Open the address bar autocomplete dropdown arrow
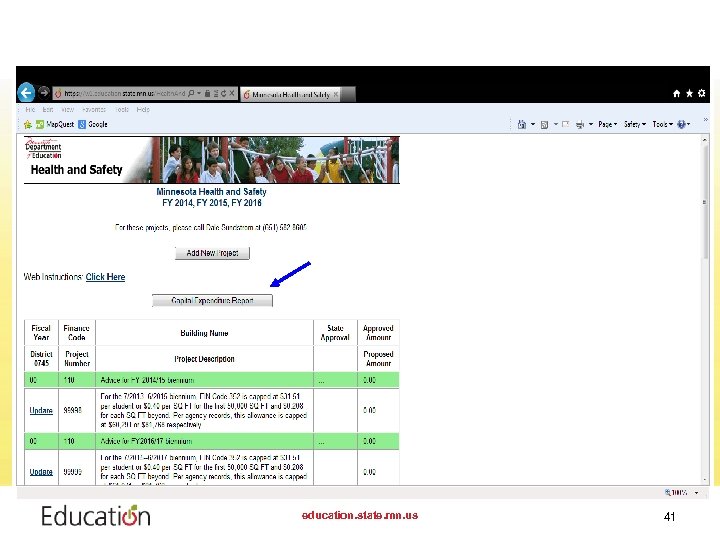 (199, 93)
